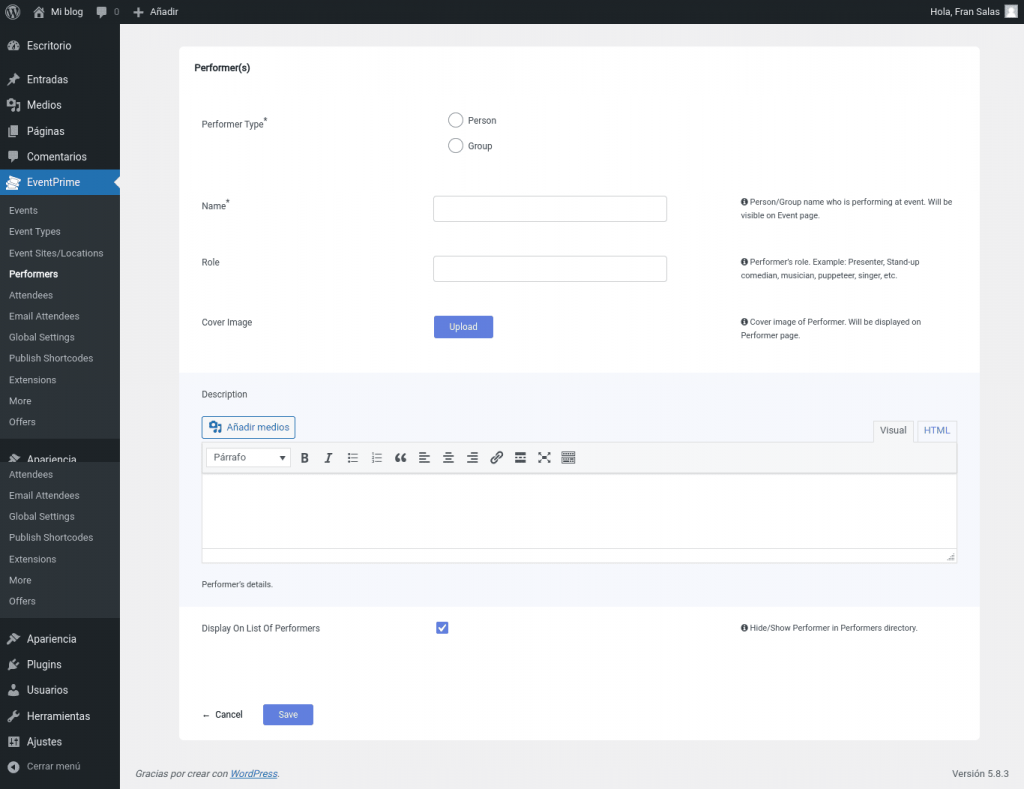Image resolution: width=1024 pixels, height=789 pixels.
Task: Align description text left
Action: pos(424,458)
